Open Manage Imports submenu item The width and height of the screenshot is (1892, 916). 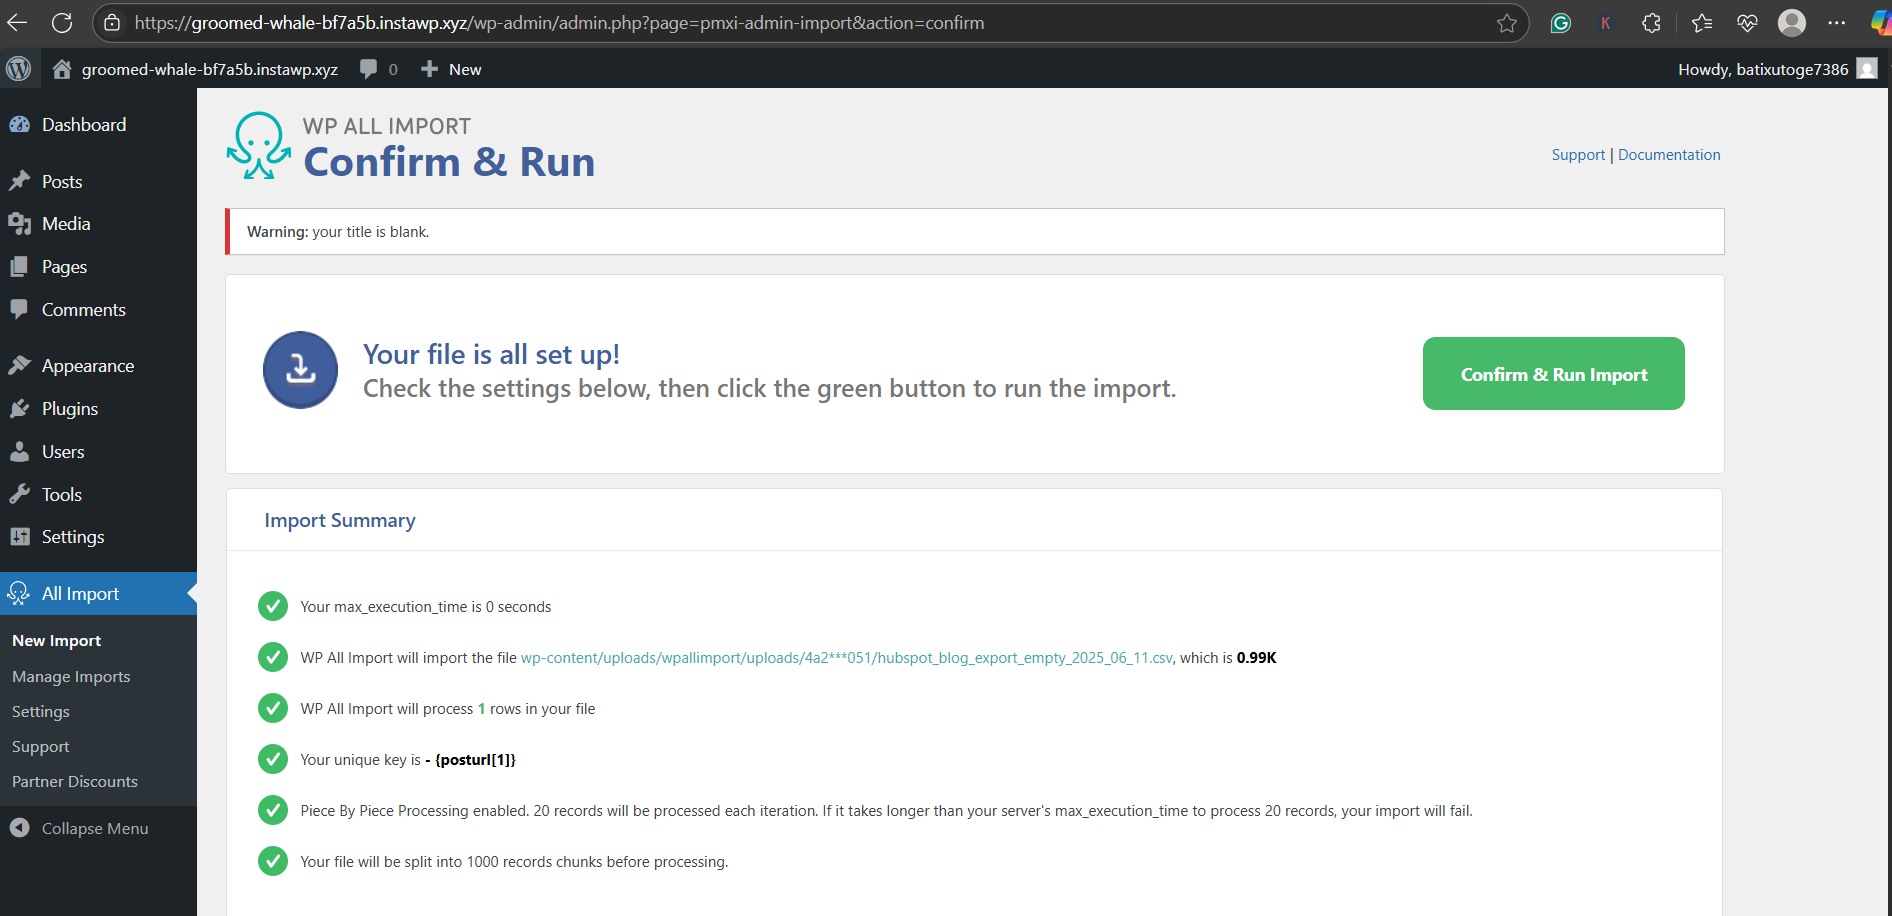coord(71,677)
